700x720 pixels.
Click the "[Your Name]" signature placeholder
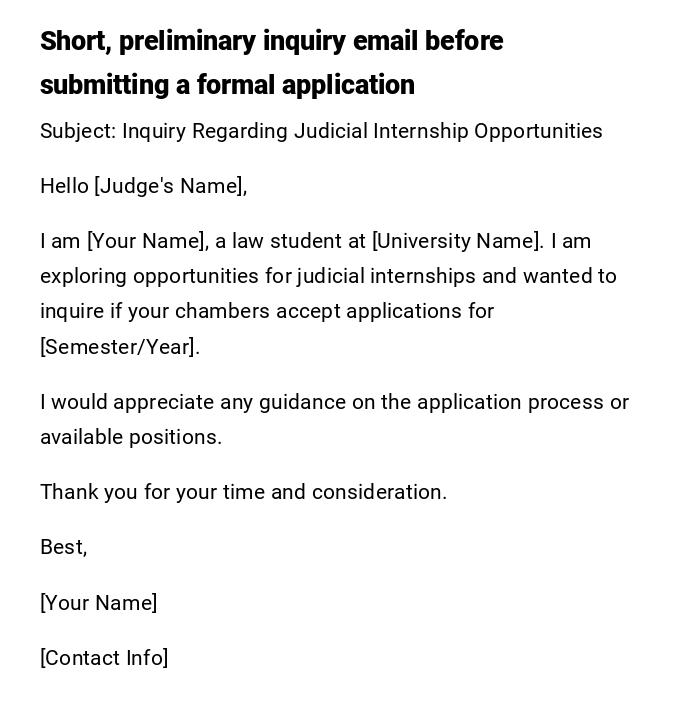[x=99, y=603]
